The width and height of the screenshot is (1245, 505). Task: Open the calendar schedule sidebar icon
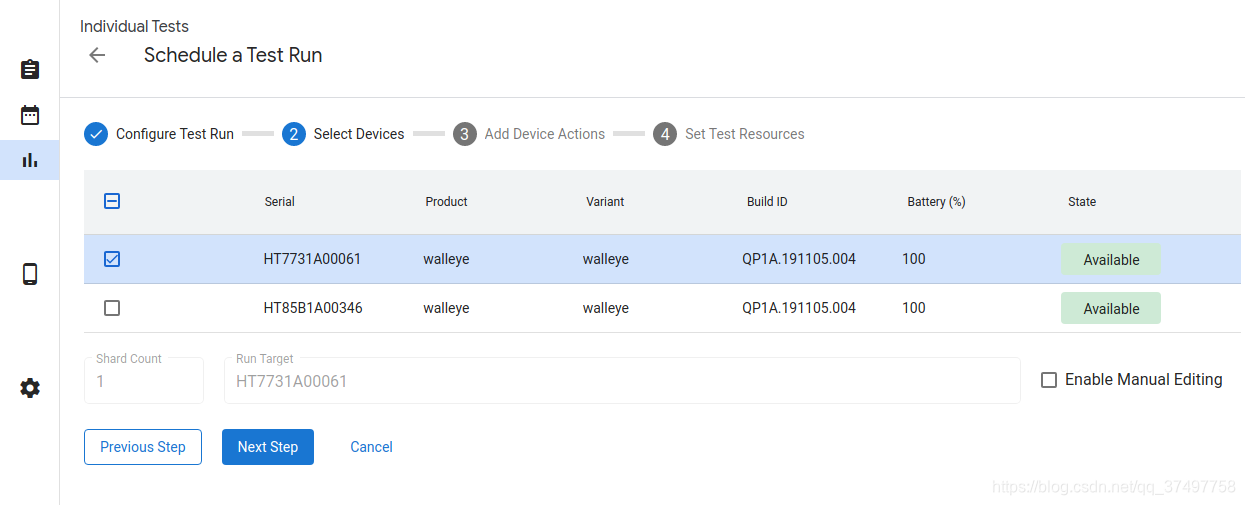(x=30, y=115)
